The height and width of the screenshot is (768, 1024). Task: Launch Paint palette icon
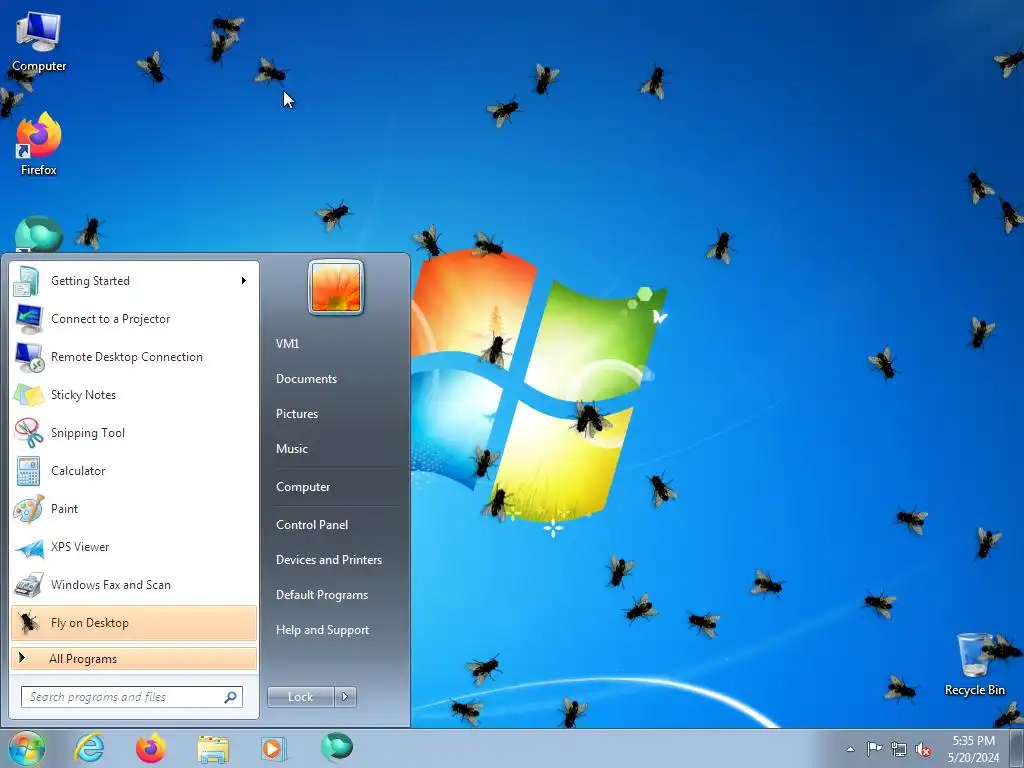pyautogui.click(x=28, y=509)
